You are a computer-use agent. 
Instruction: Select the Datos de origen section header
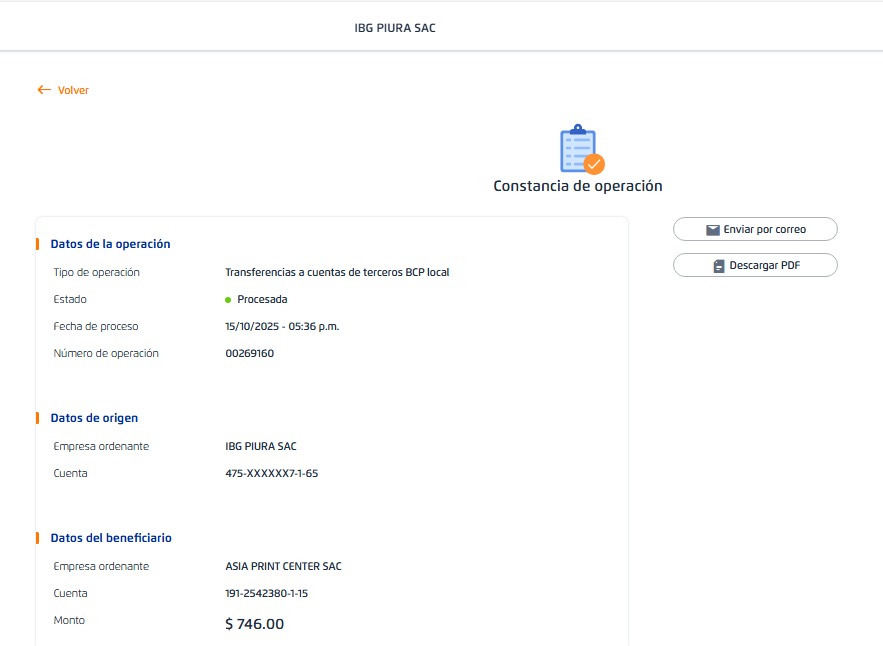[x=94, y=418]
